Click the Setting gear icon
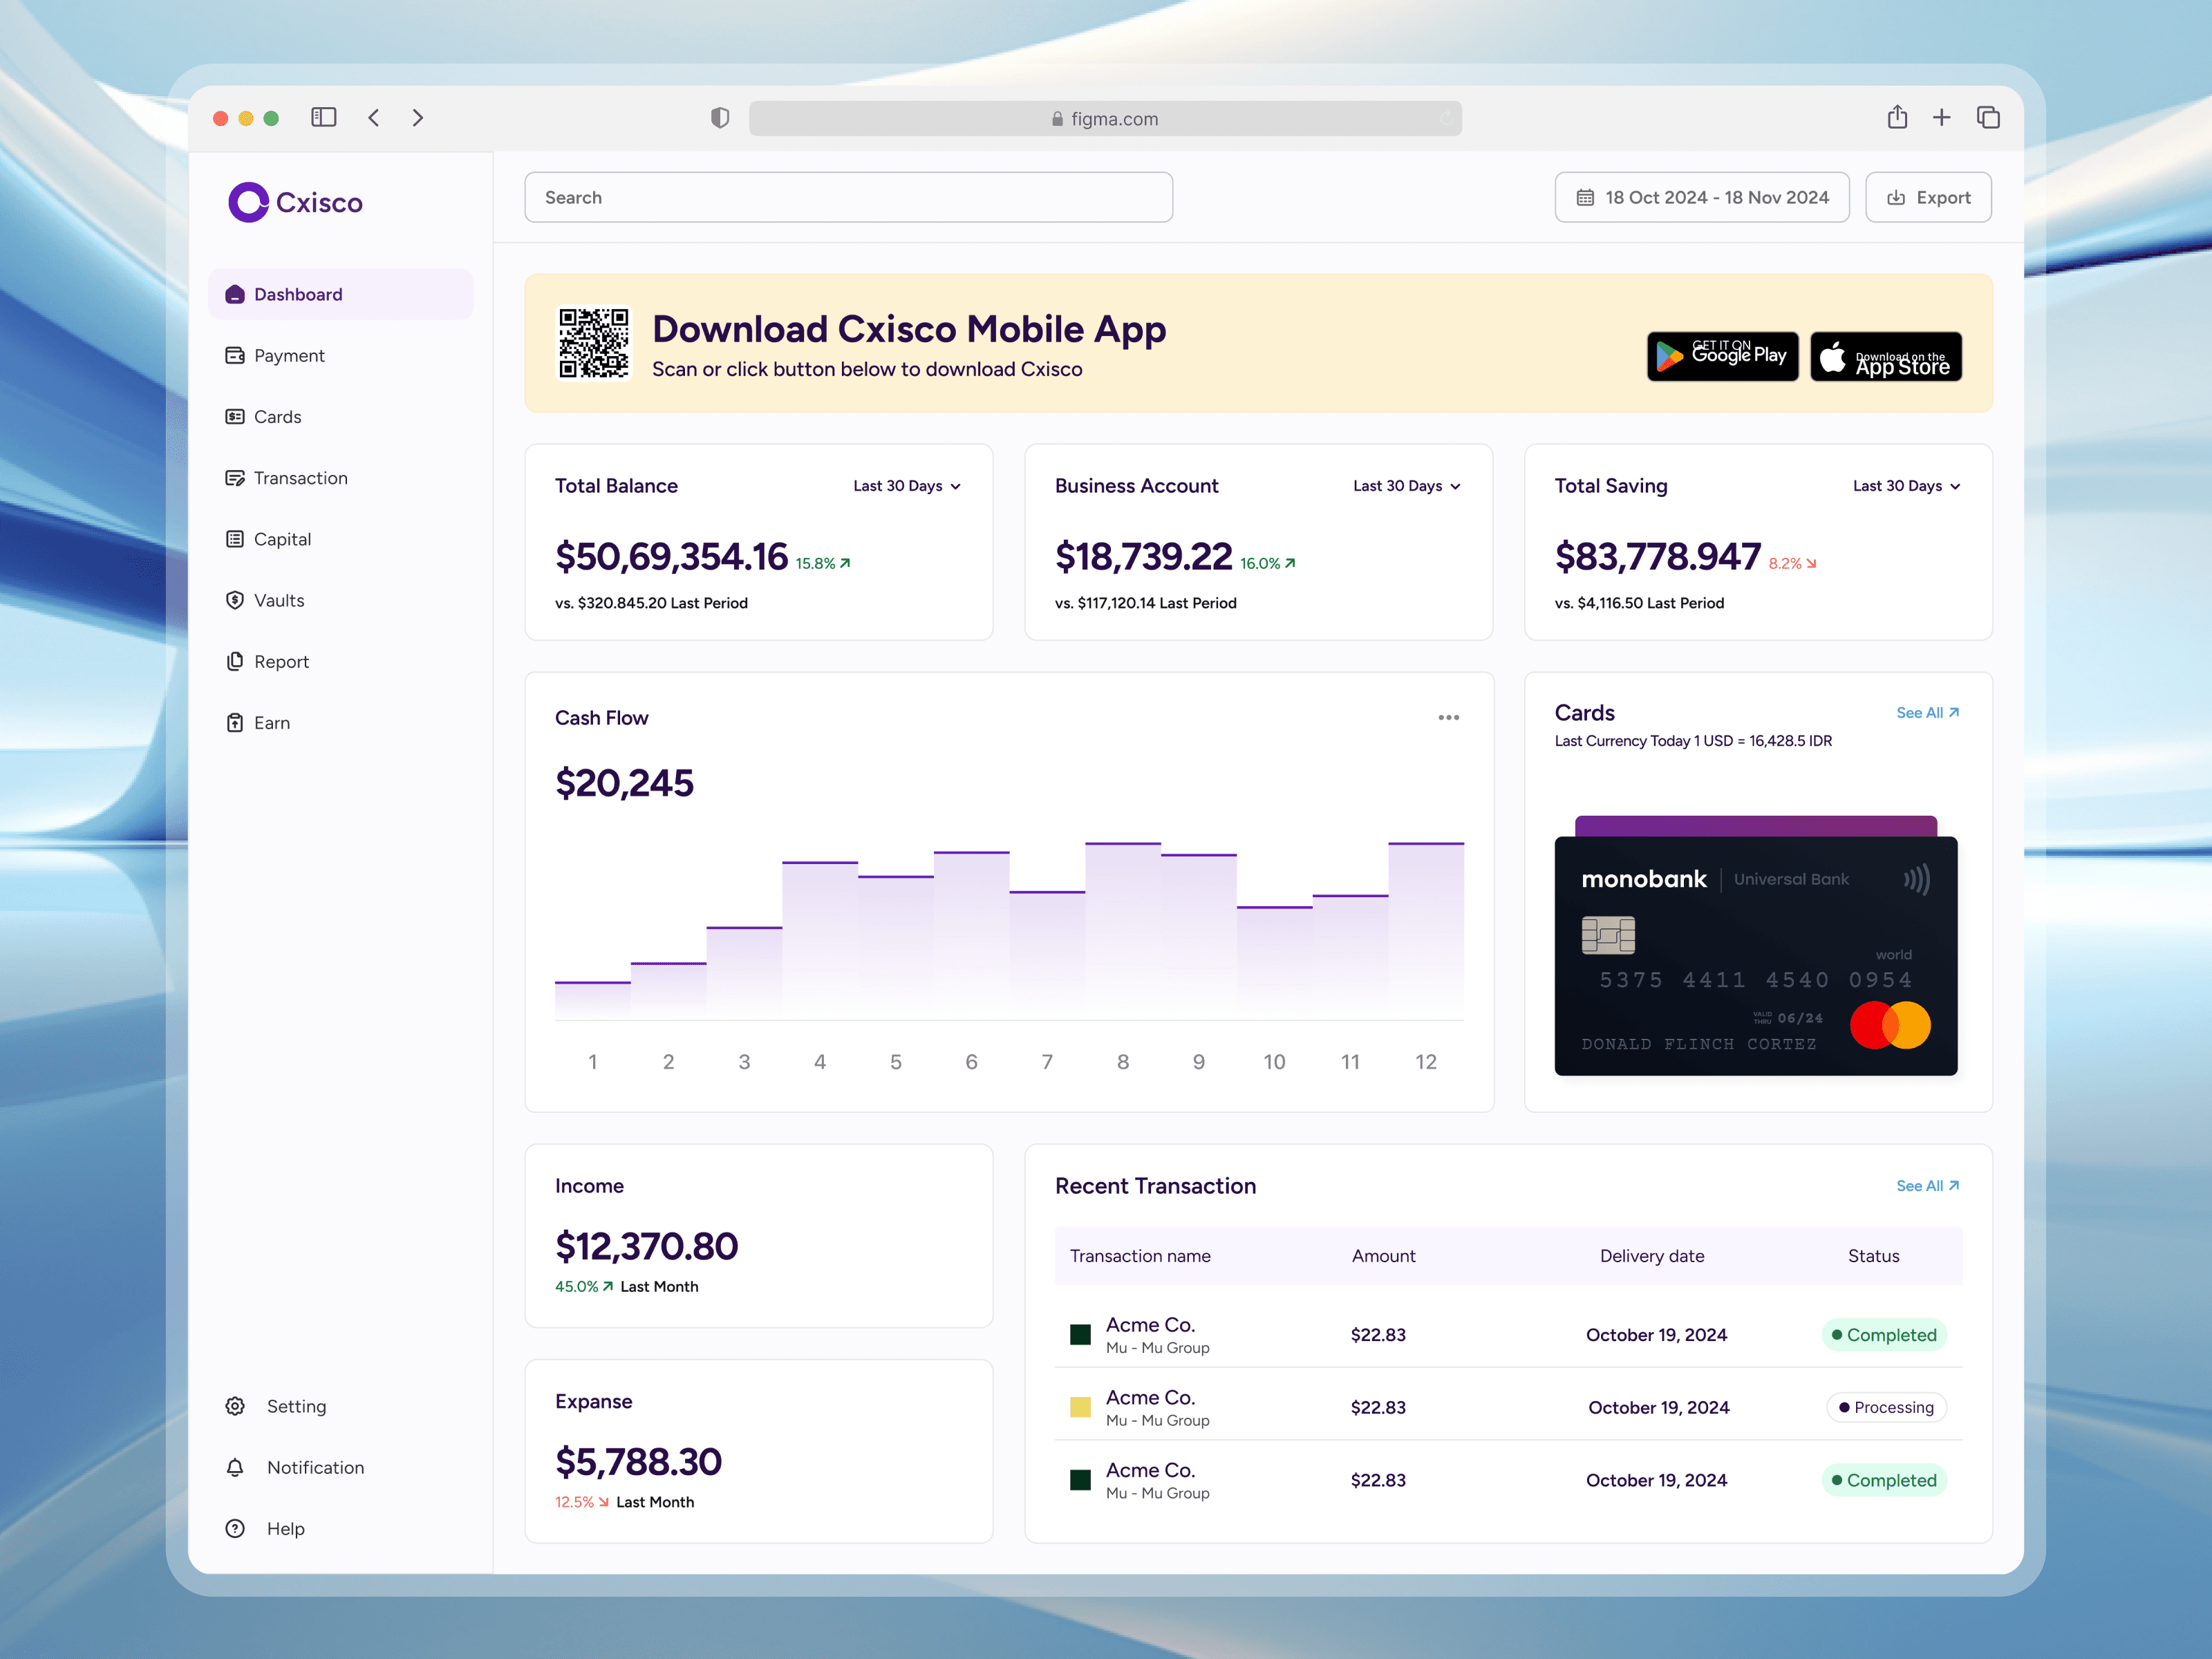The image size is (2212, 1659). pyautogui.click(x=235, y=1406)
